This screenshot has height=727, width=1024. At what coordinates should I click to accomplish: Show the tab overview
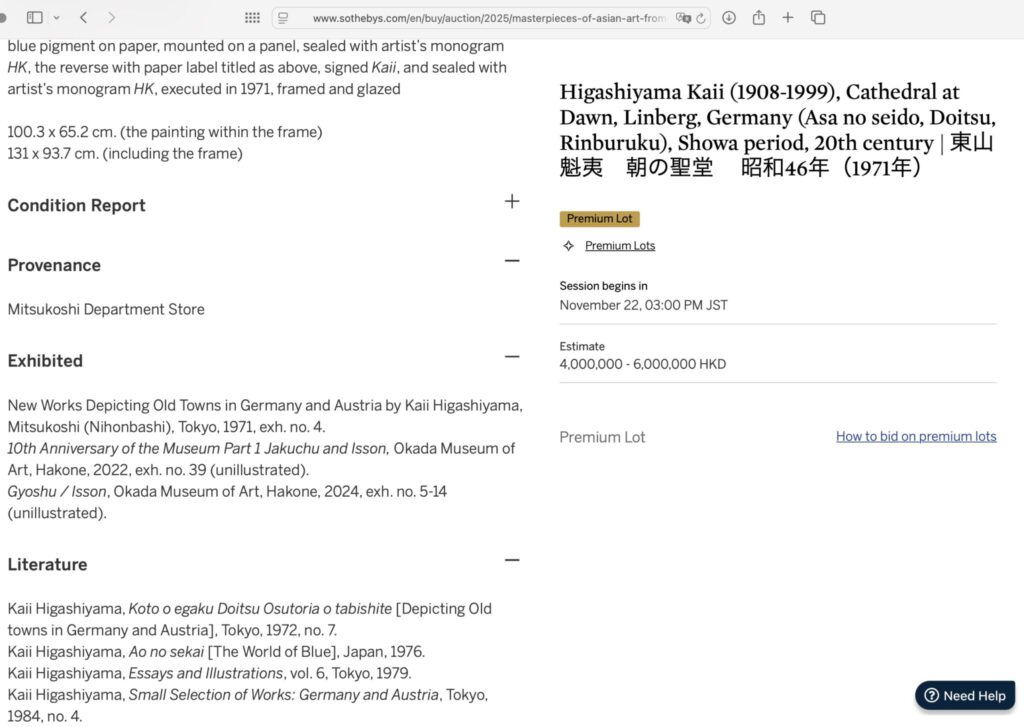point(818,17)
